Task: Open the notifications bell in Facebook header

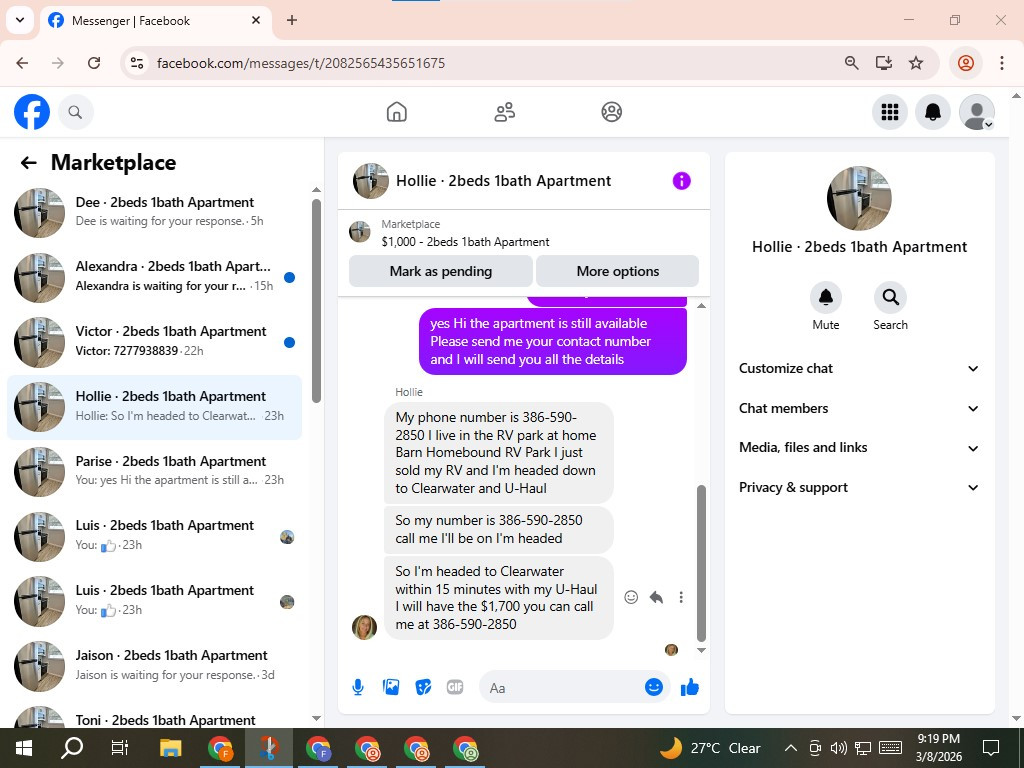Action: [x=933, y=112]
